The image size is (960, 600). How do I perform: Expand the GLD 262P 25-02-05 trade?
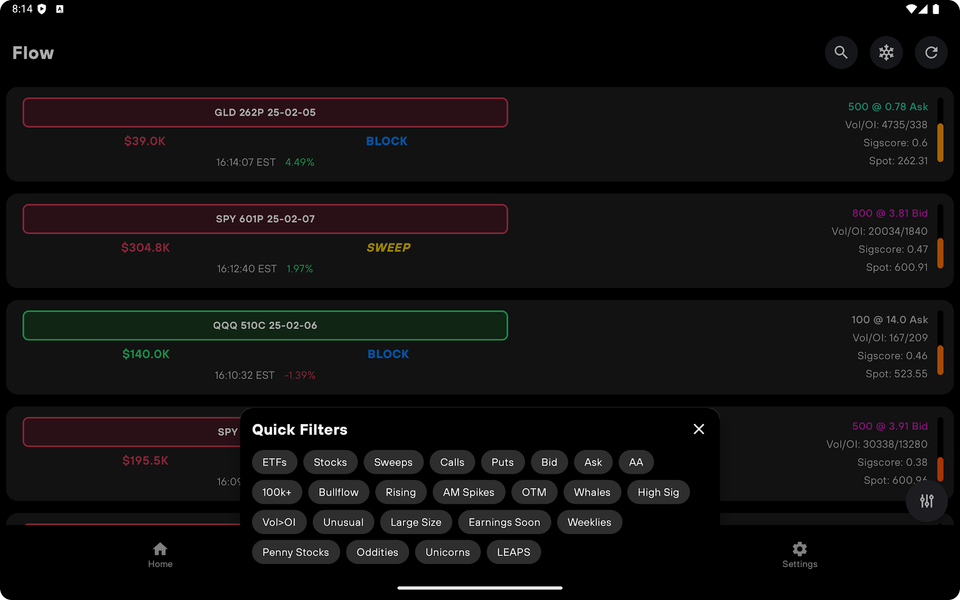point(265,112)
